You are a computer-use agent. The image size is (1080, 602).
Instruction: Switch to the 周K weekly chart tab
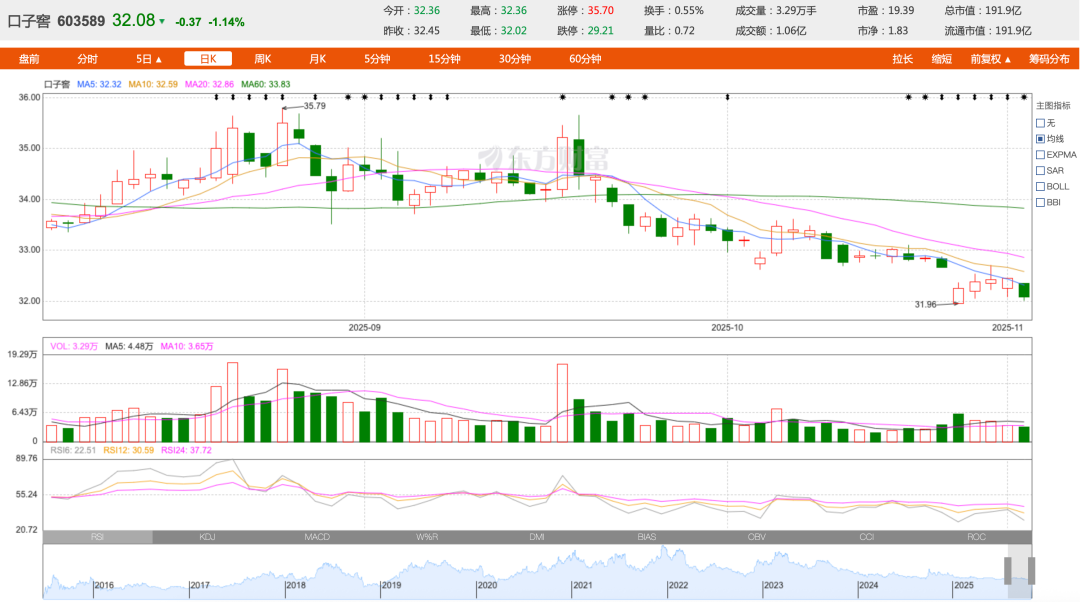click(263, 59)
